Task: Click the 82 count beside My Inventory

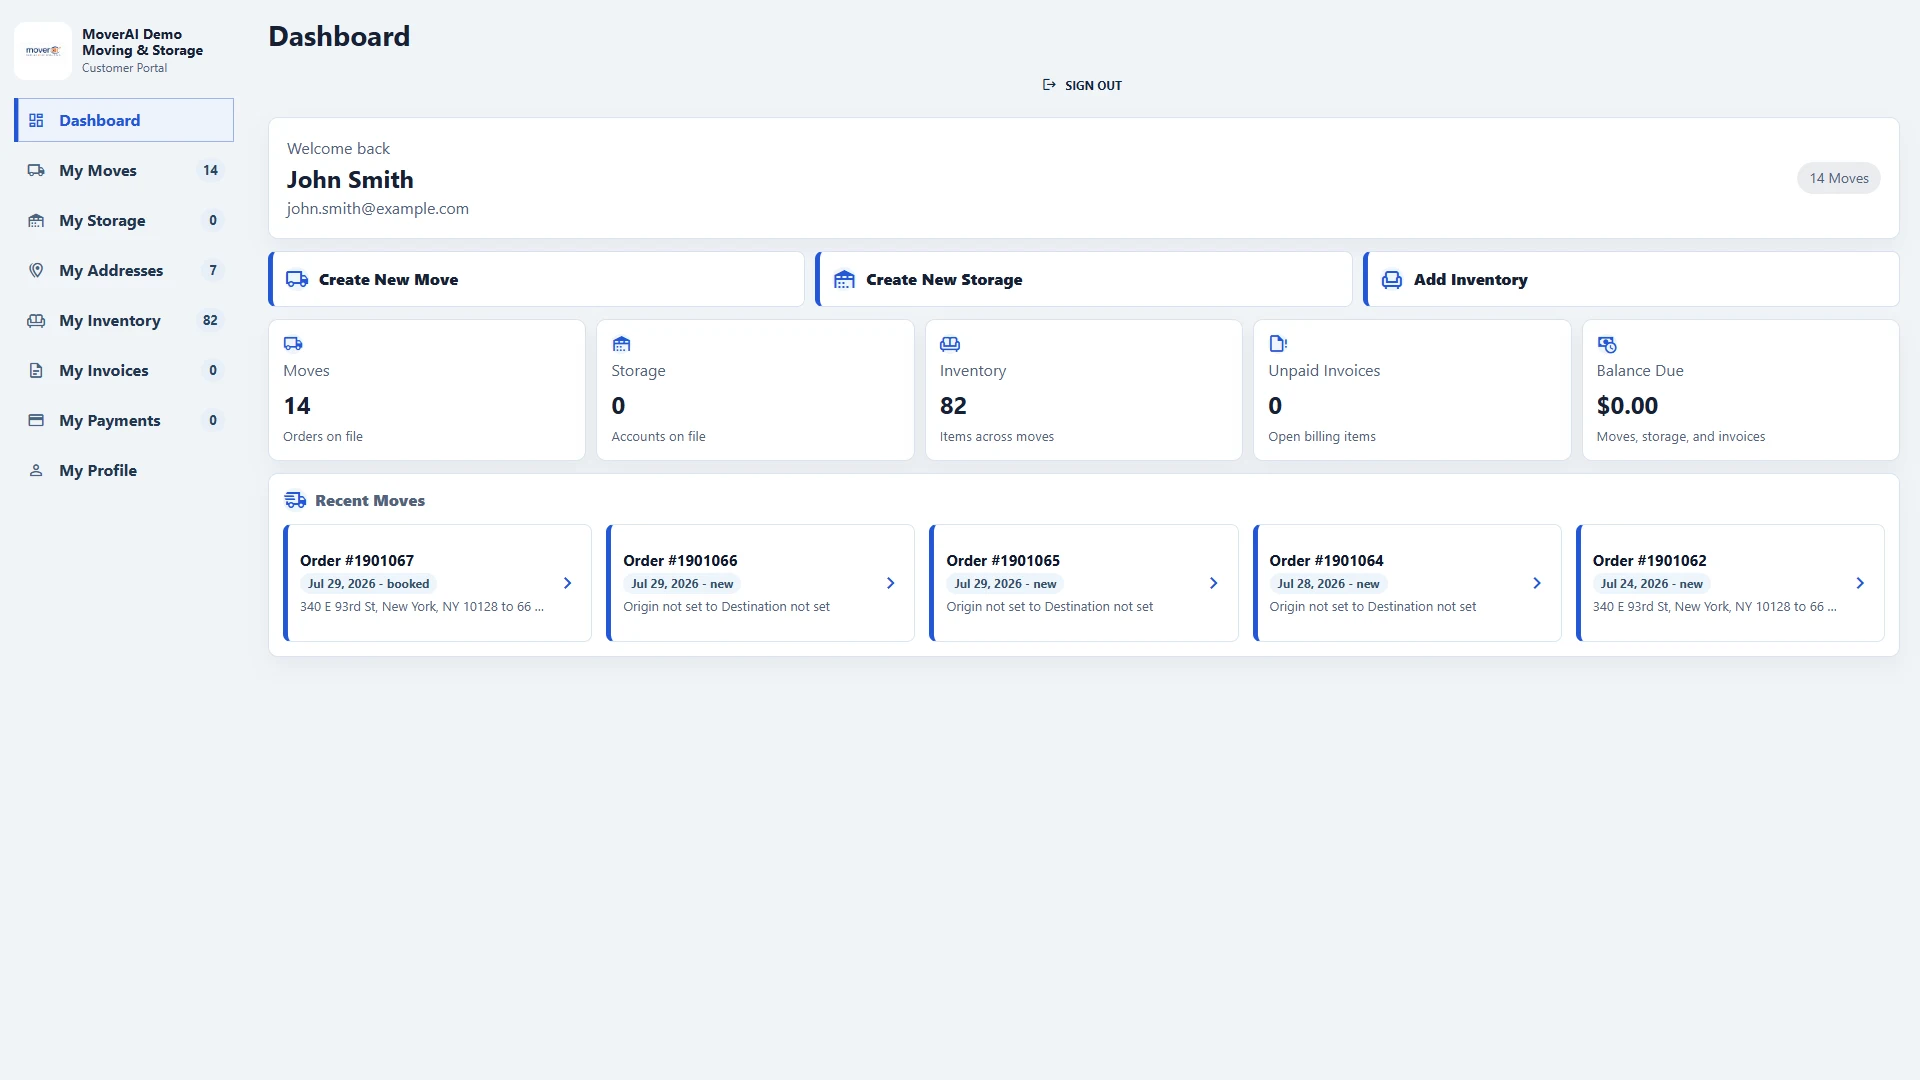Action: (x=210, y=320)
